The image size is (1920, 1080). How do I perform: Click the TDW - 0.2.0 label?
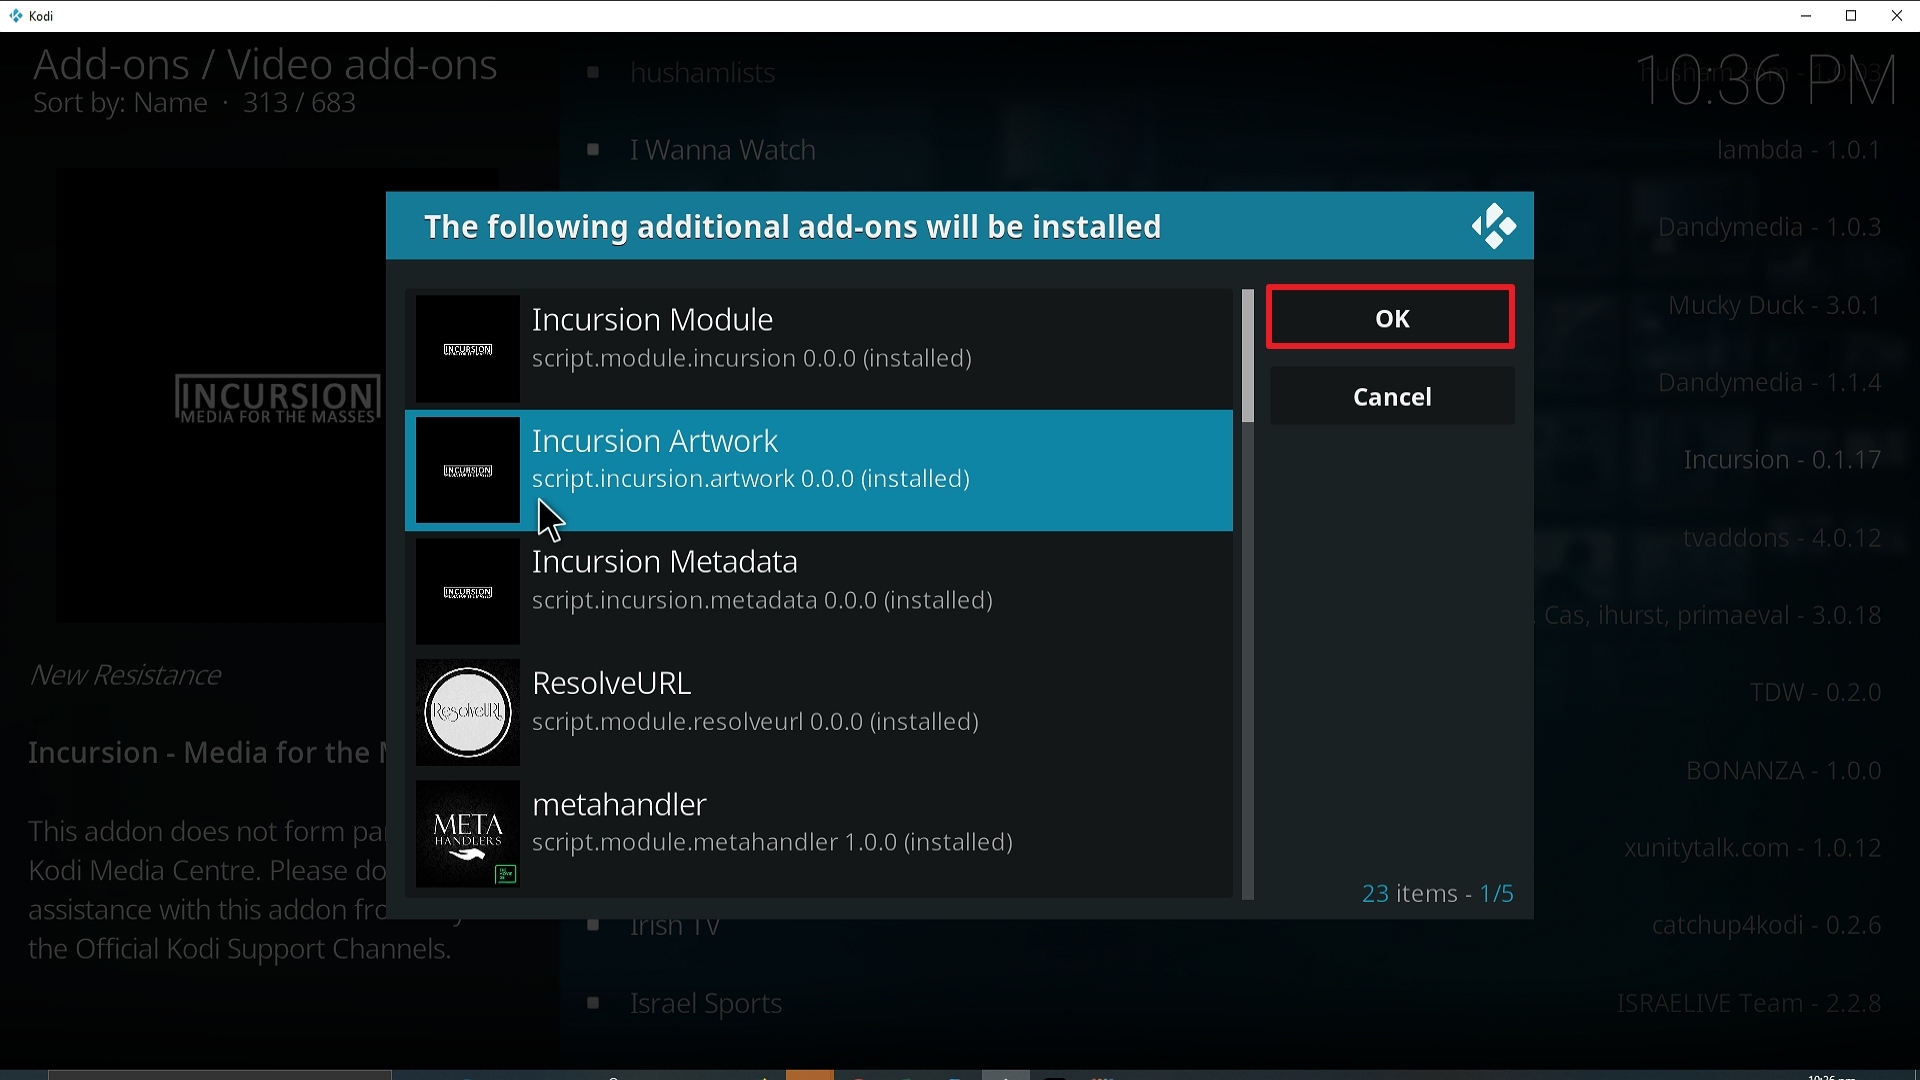(x=1815, y=693)
